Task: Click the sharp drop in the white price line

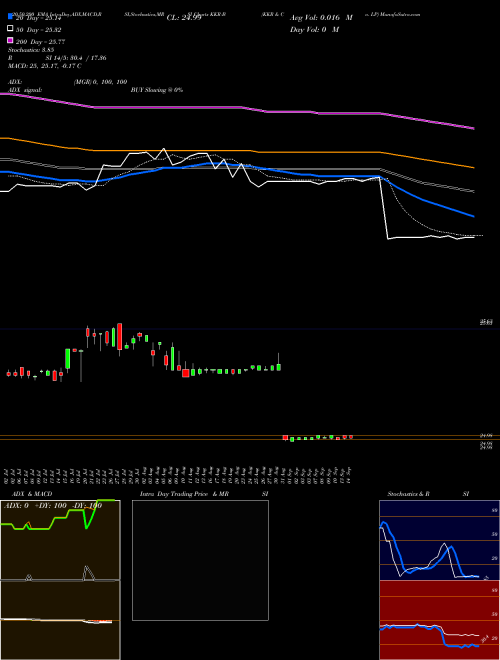Action: coord(384,208)
